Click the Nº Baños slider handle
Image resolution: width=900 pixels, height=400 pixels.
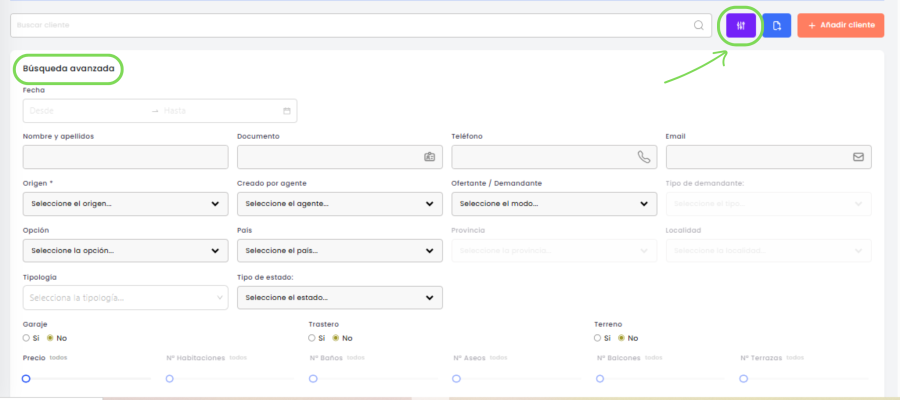(313, 379)
